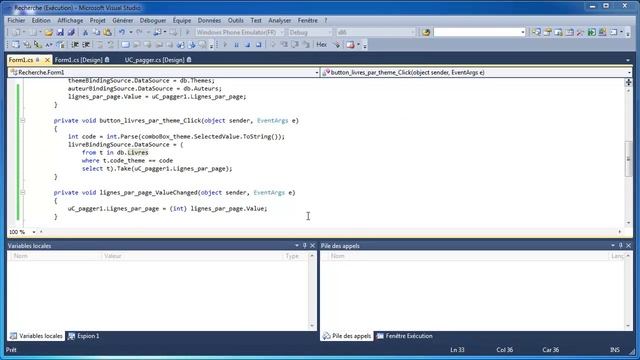Close the Form1.cs tab
Screen dimensions: 640x360
point(47,60)
